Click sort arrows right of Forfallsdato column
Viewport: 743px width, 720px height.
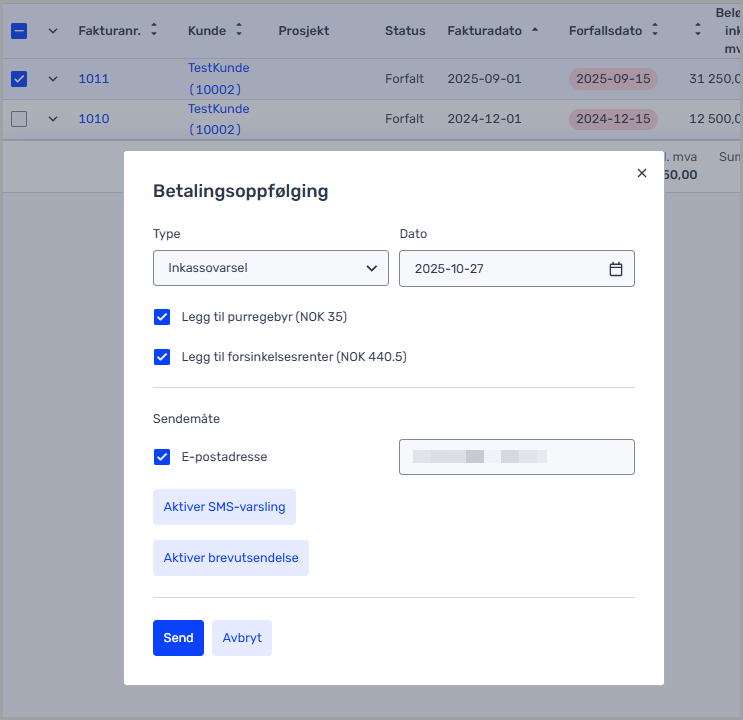click(x=698, y=30)
